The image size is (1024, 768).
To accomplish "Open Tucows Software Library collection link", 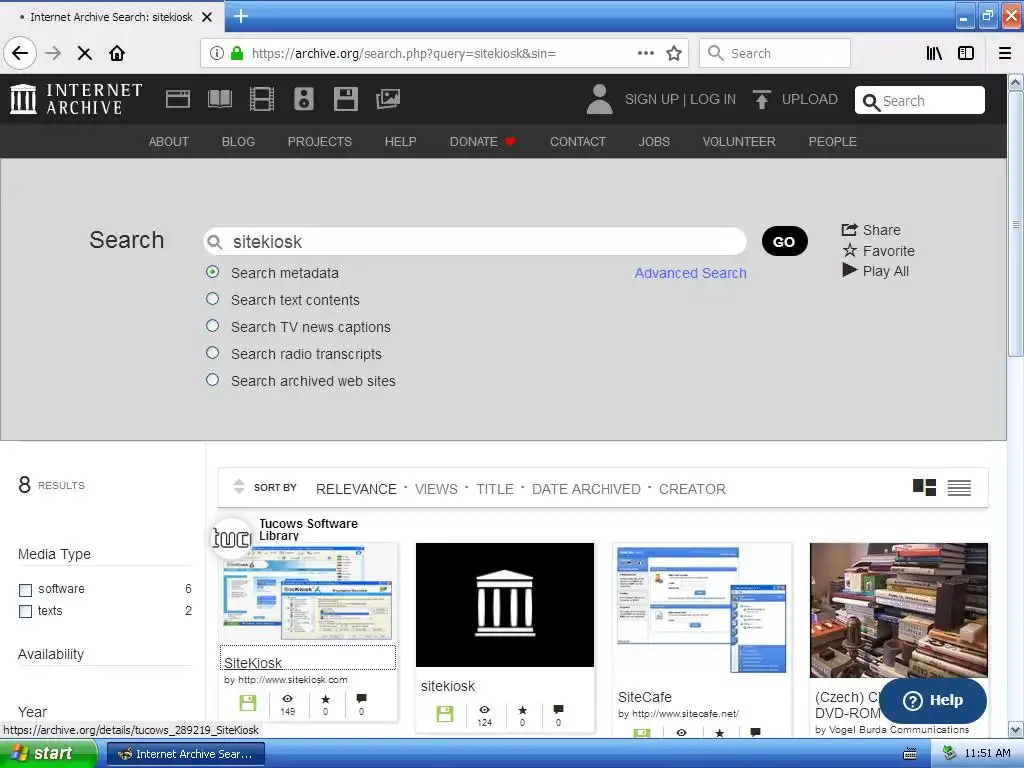I will tap(308, 530).
